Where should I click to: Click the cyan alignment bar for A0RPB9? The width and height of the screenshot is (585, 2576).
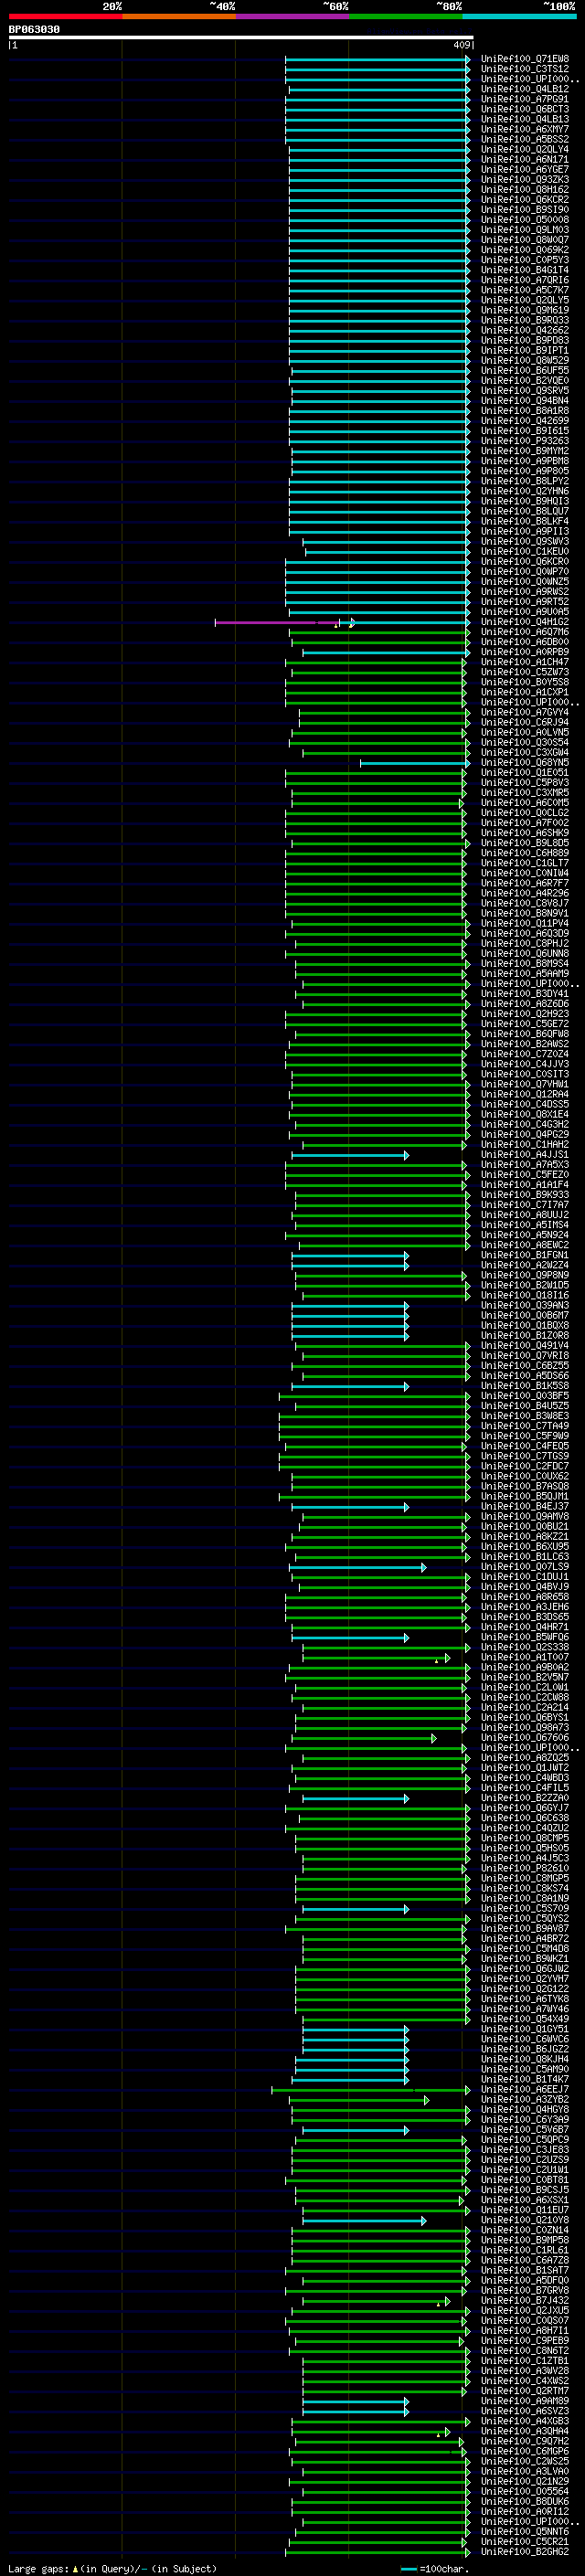pyautogui.click(x=386, y=653)
